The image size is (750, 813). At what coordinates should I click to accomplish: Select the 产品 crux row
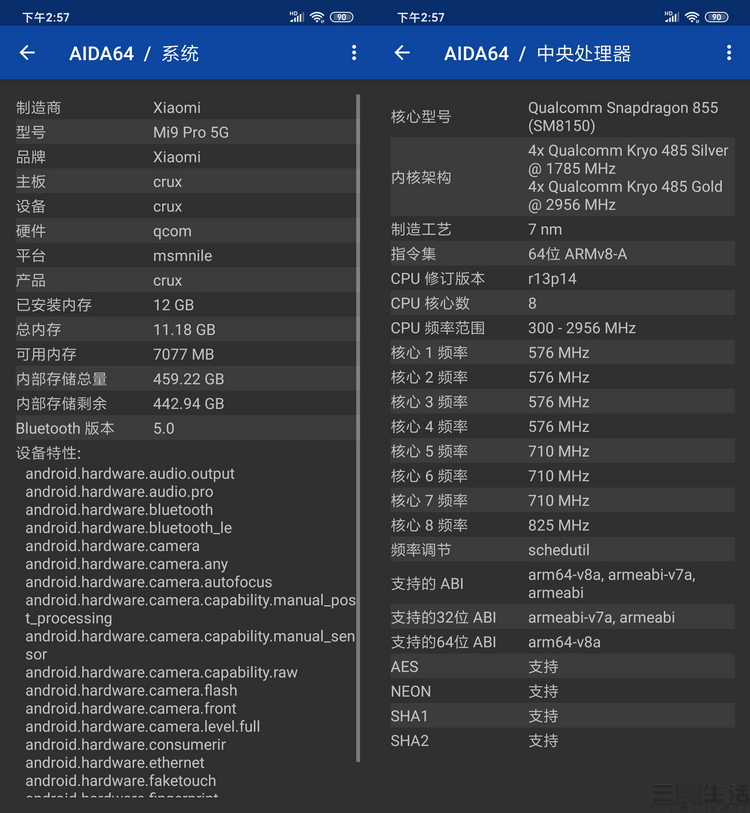click(186, 280)
